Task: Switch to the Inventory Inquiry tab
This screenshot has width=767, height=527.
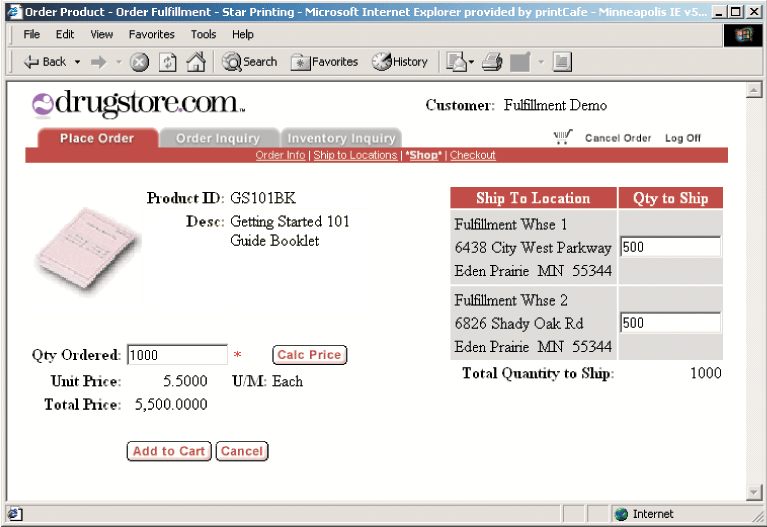Action: pyautogui.click(x=341, y=139)
